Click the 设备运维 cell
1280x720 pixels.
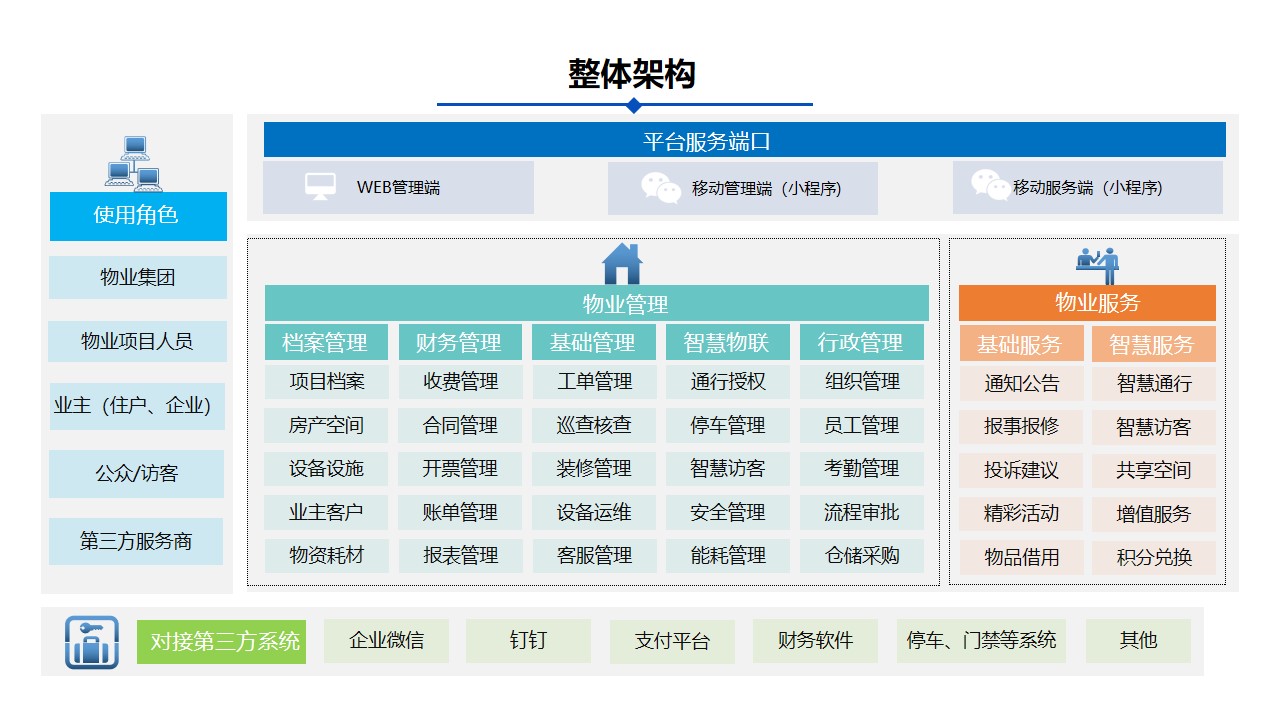(594, 513)
